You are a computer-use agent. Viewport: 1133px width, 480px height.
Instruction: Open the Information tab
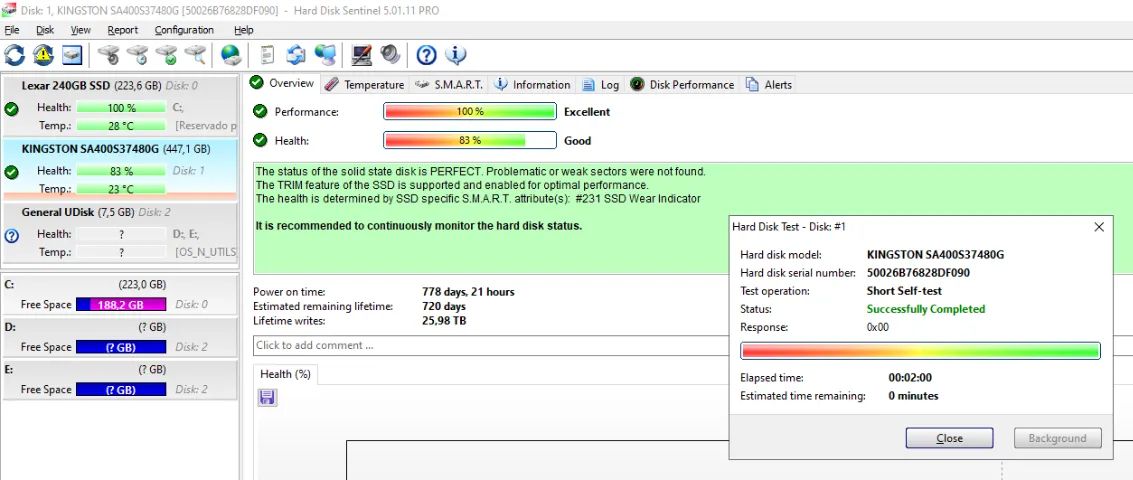pyautogui.click(x=533, y=85)
